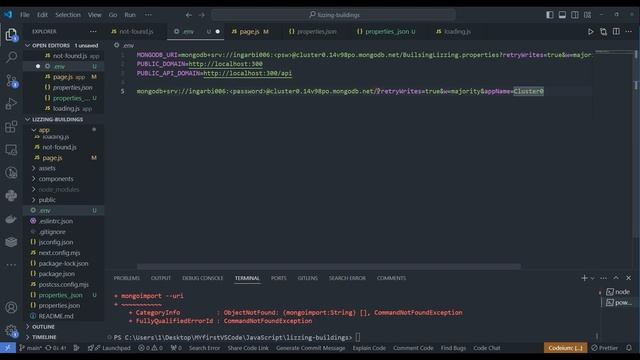Toggle bottom panel layout icon
640x360 pixels.
[x=562, y=15]
